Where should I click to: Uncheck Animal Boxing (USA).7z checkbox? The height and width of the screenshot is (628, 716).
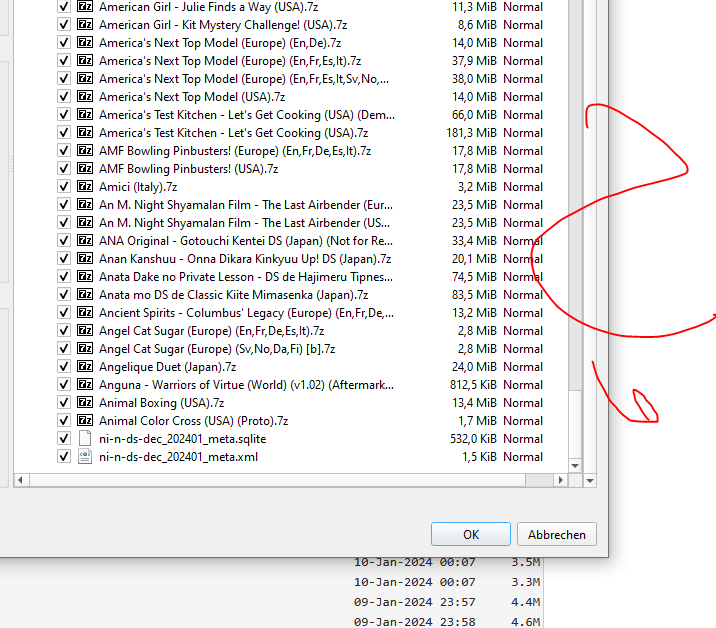(x=64, y=402)
